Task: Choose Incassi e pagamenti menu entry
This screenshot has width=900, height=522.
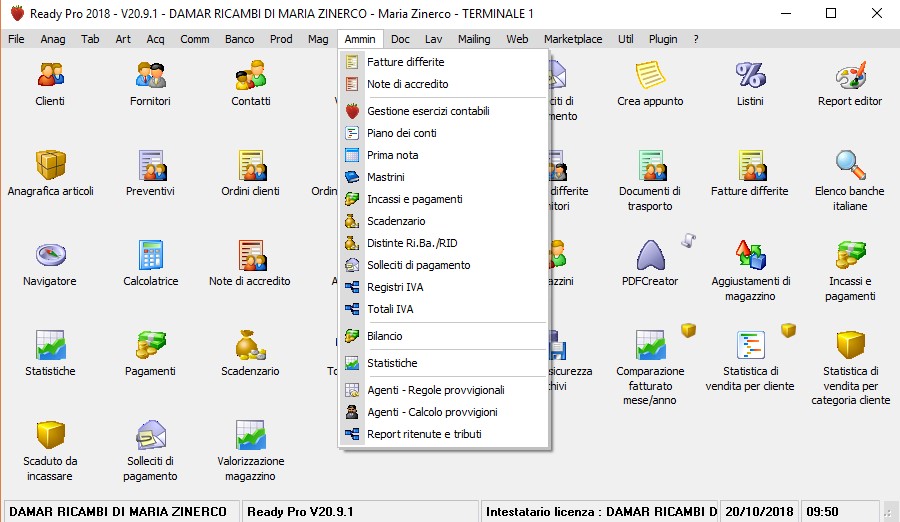Action: pyautogui.click(x=444, y=199)
